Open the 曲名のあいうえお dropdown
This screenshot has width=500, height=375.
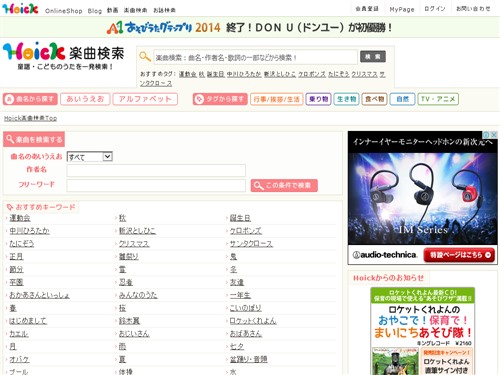[x=90, y=157]
